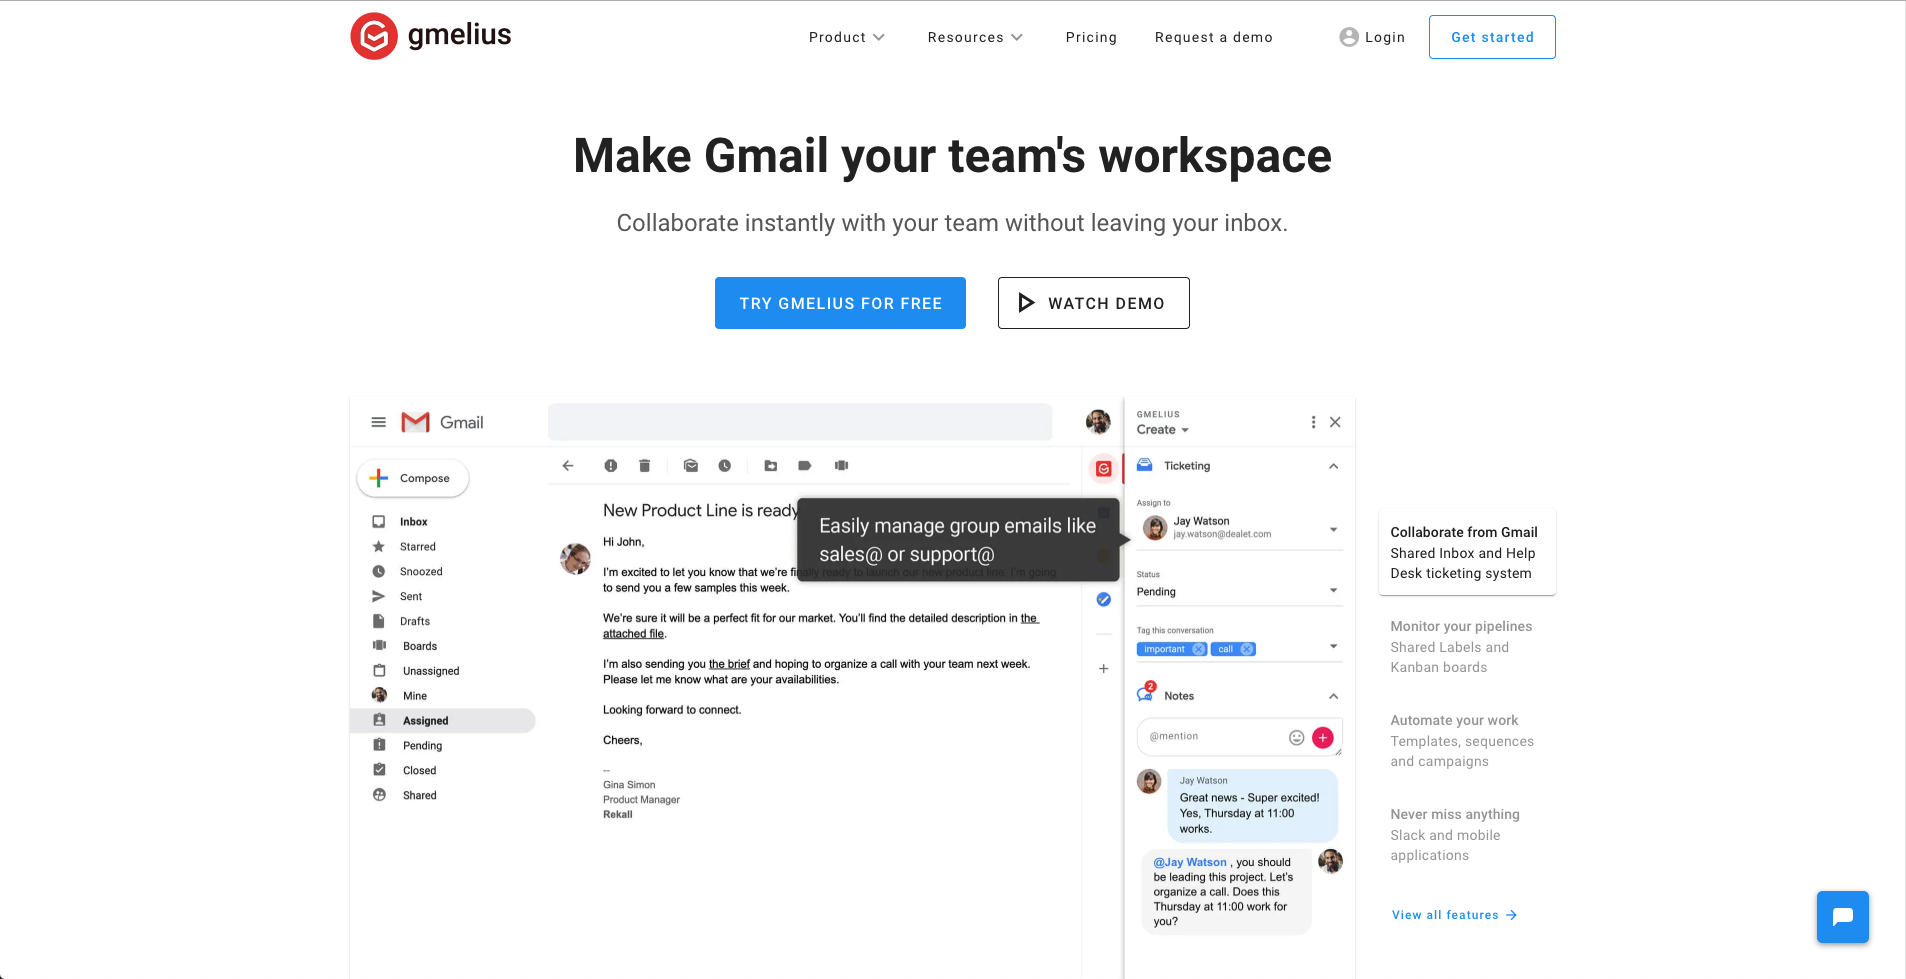The height and width of the screenshot is (979, 1906).
Task: Remove the call tag
Action: click(1247, 649)
